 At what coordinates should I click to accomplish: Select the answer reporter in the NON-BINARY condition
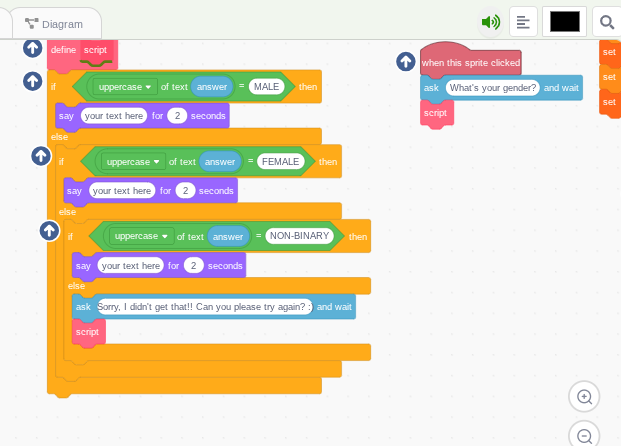228,236
